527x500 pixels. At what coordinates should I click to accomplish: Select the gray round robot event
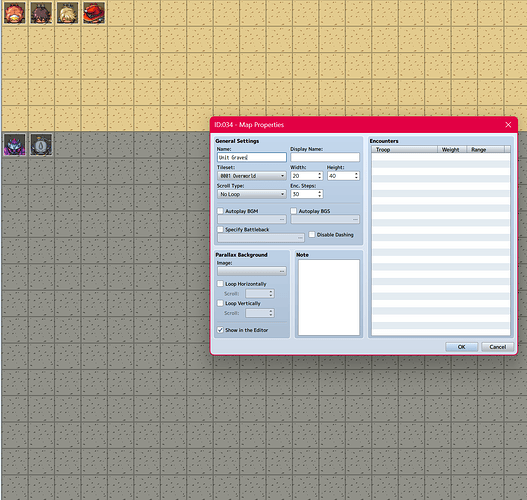point(41,144)
